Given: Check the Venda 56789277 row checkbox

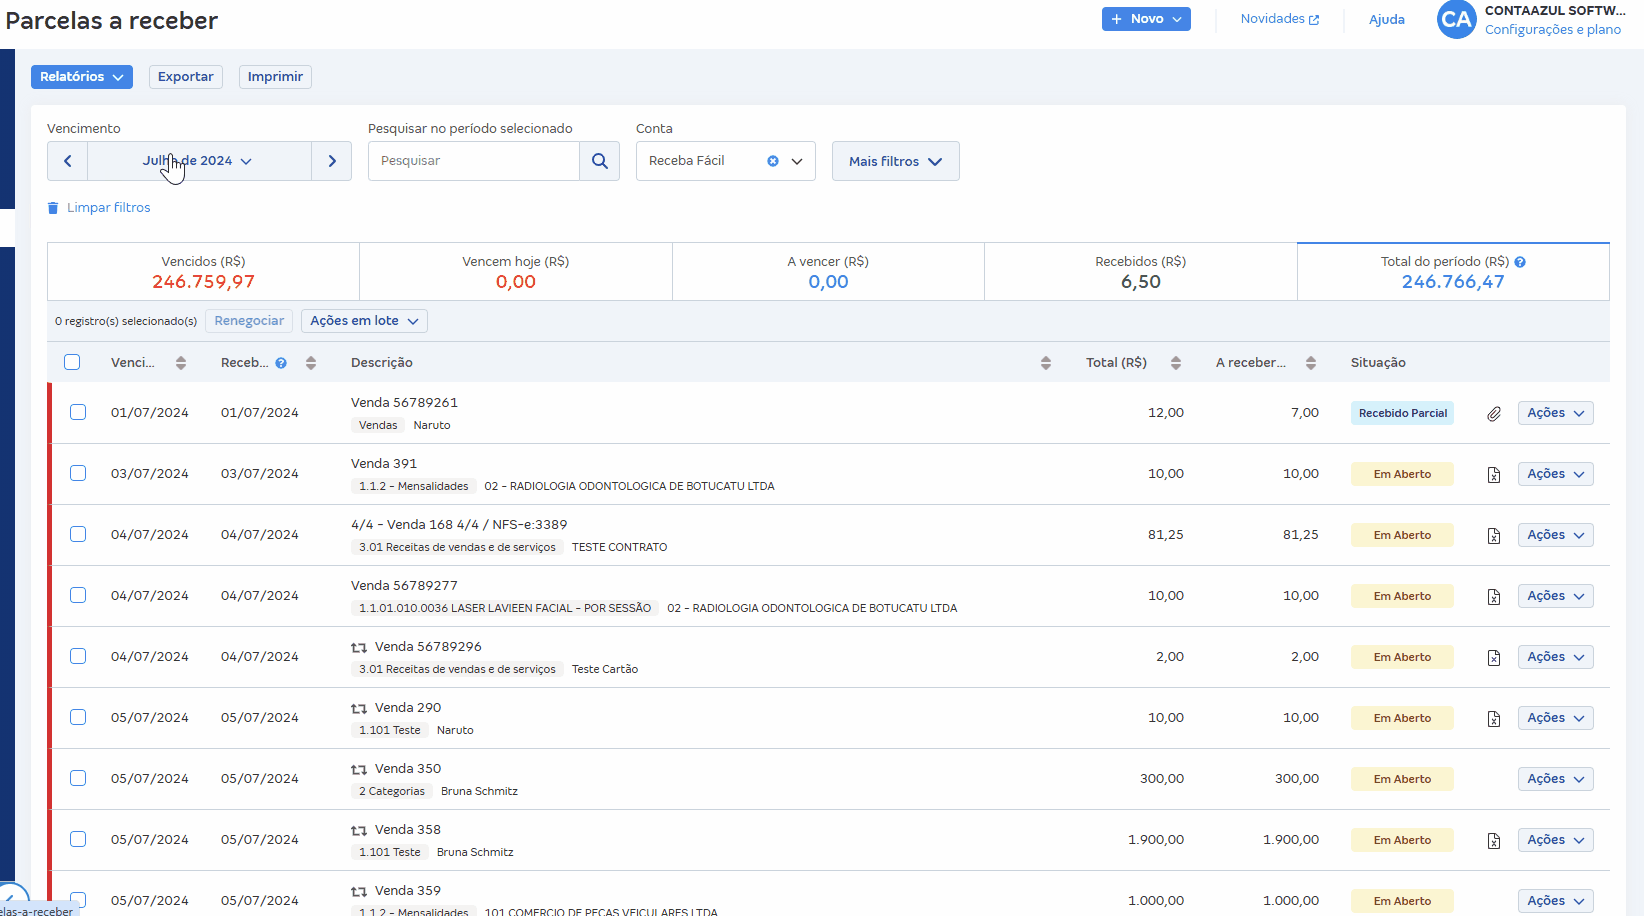Looking at the screenshot, I should (78, 595).
